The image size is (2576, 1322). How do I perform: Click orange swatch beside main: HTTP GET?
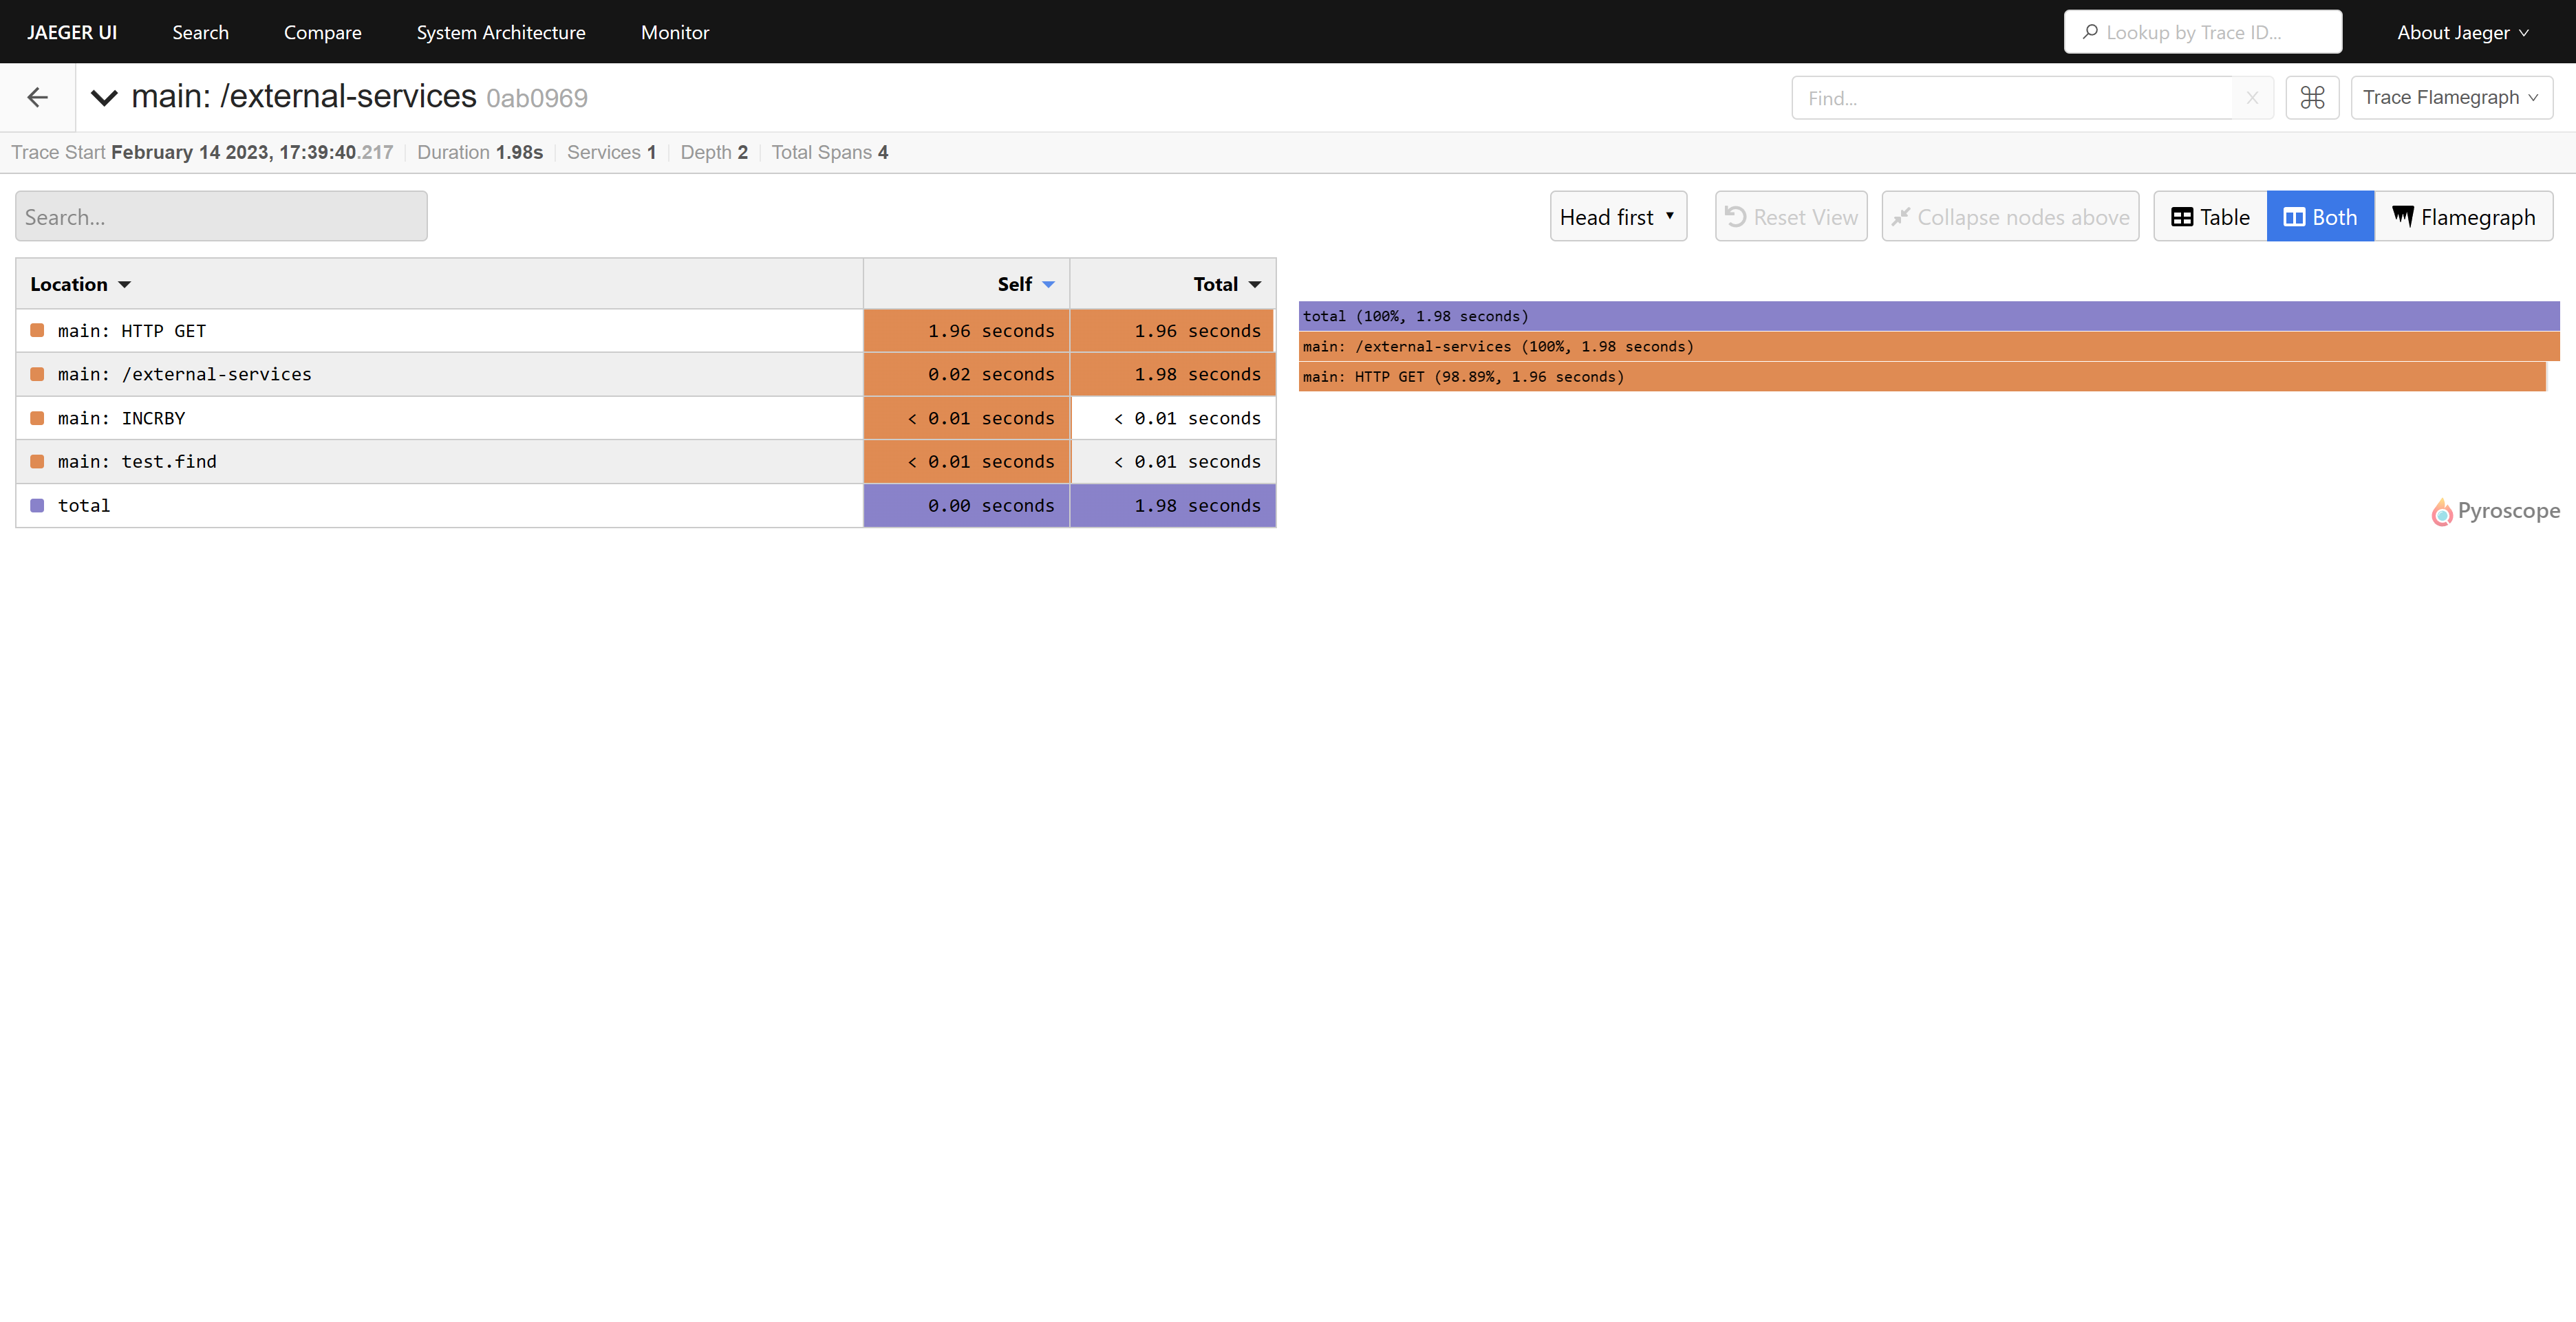(37, 330)
